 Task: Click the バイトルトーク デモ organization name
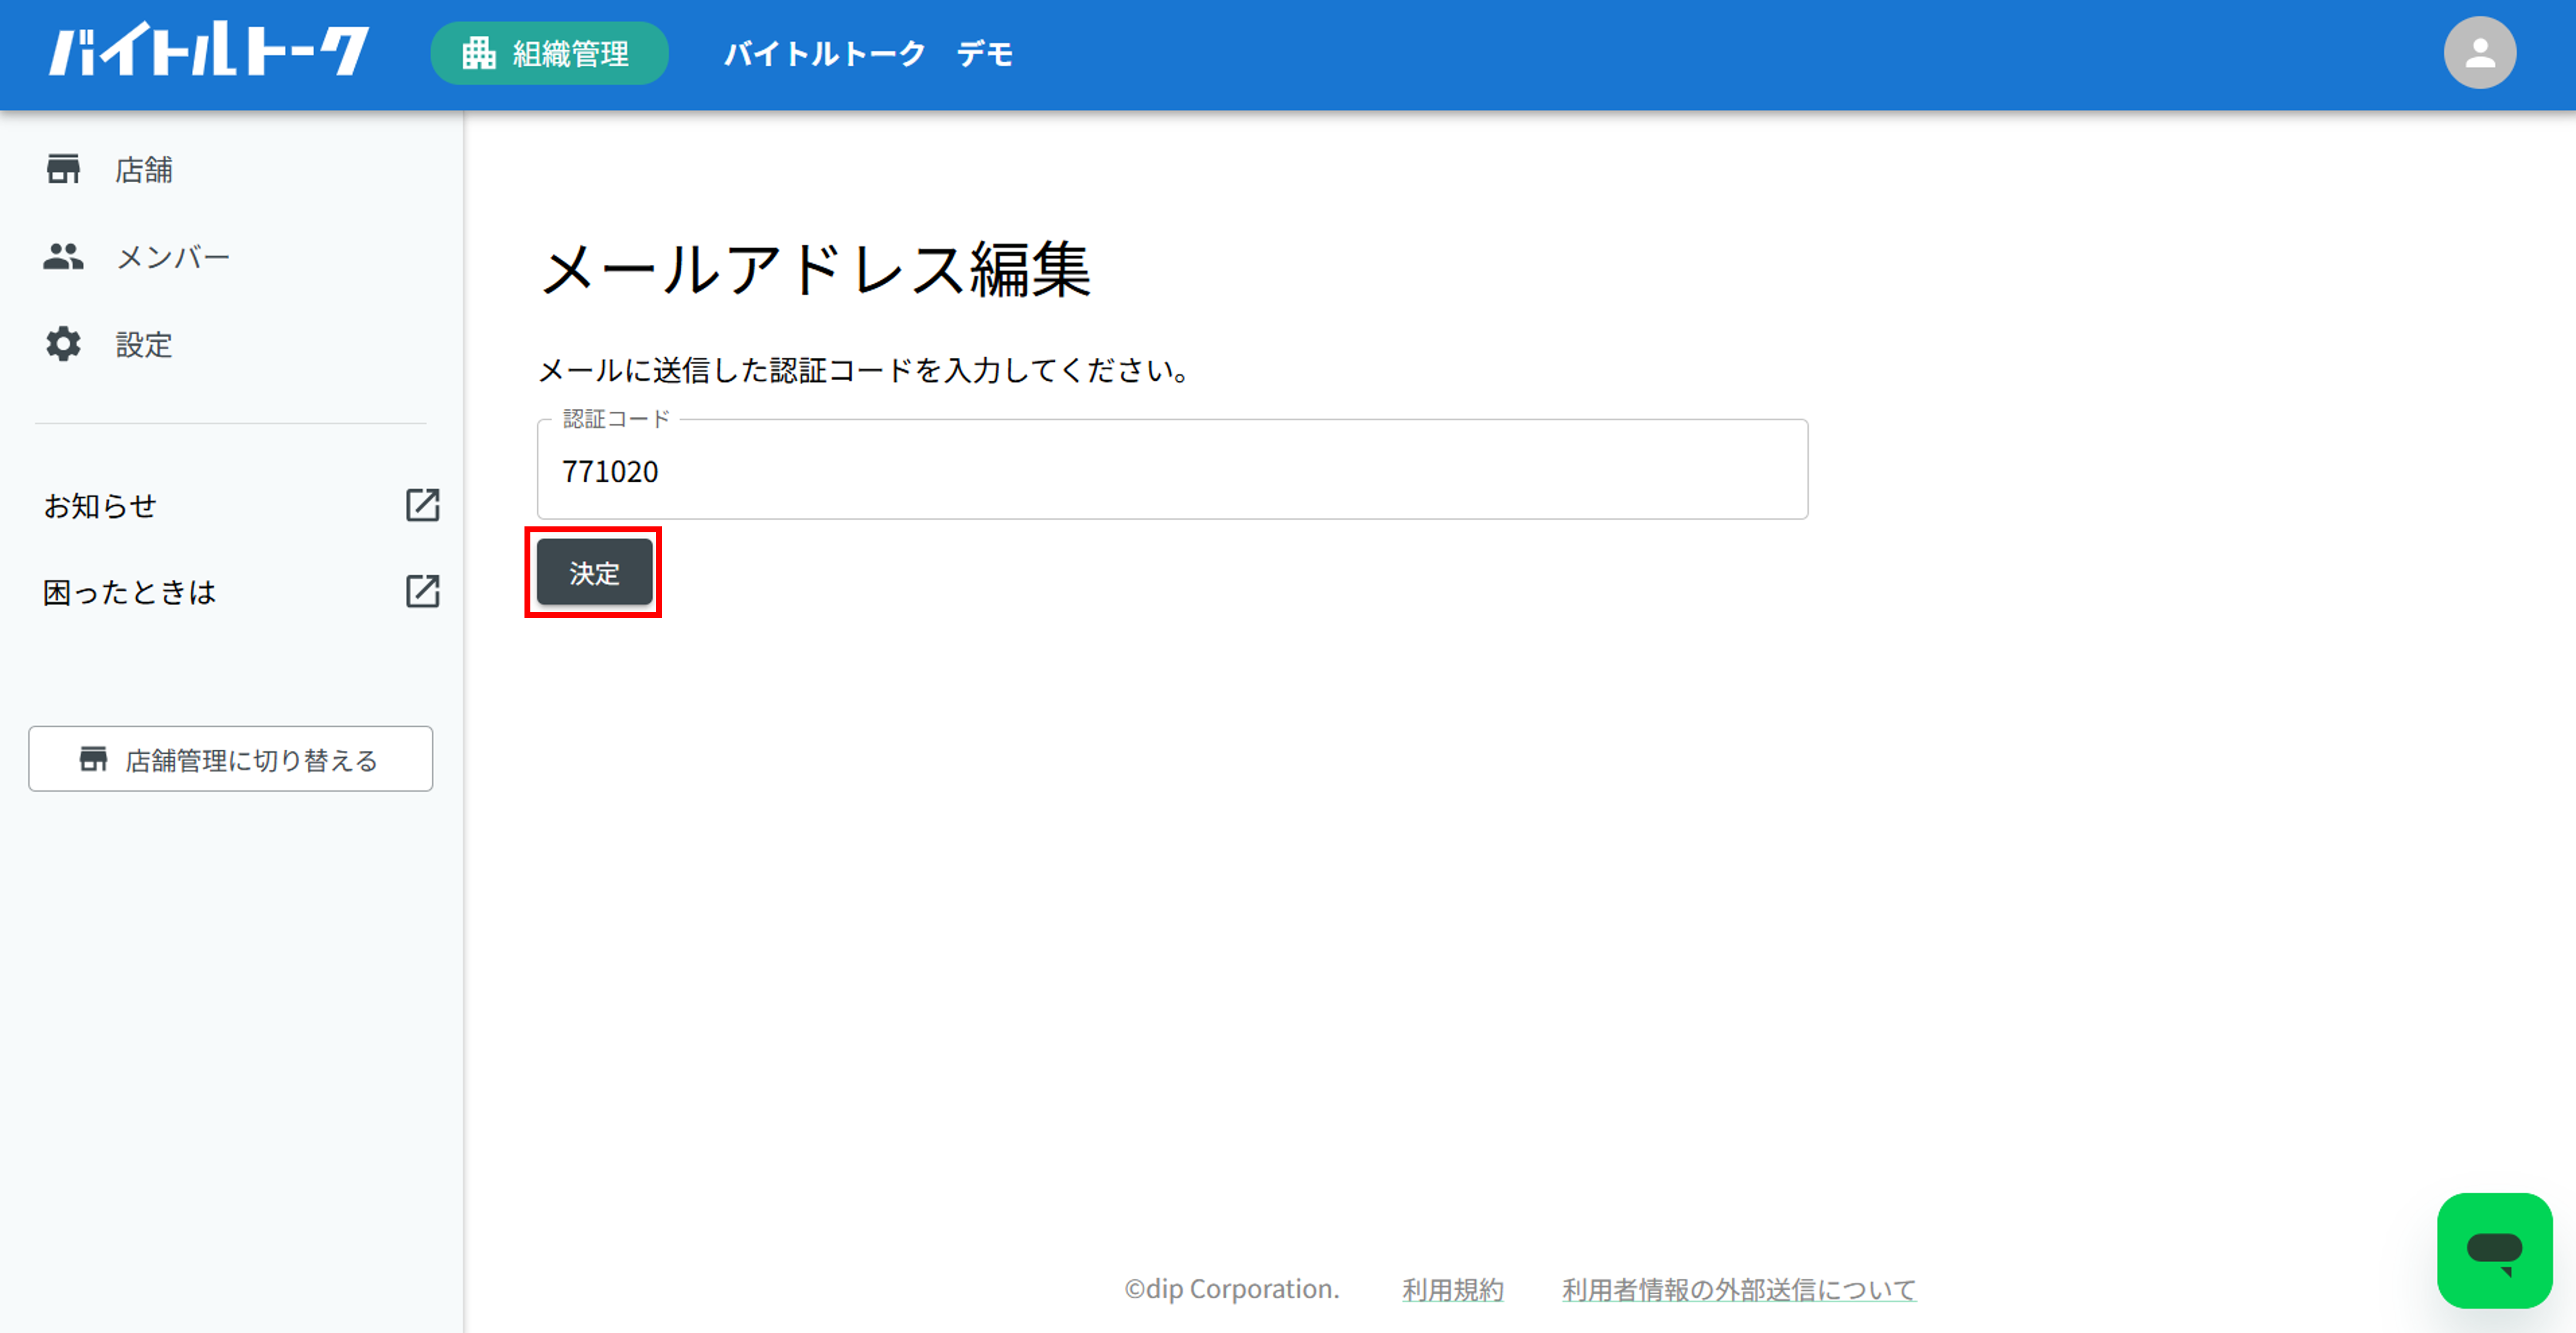(868, 53)
